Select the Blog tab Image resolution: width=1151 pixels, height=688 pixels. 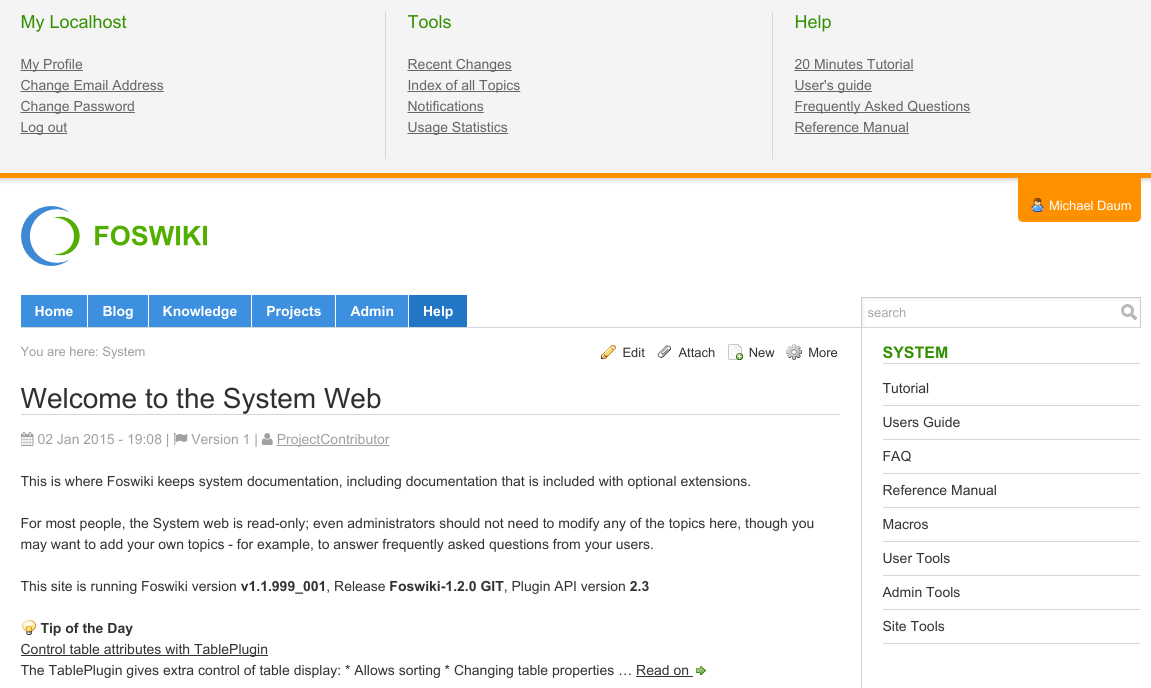(118, 311)
